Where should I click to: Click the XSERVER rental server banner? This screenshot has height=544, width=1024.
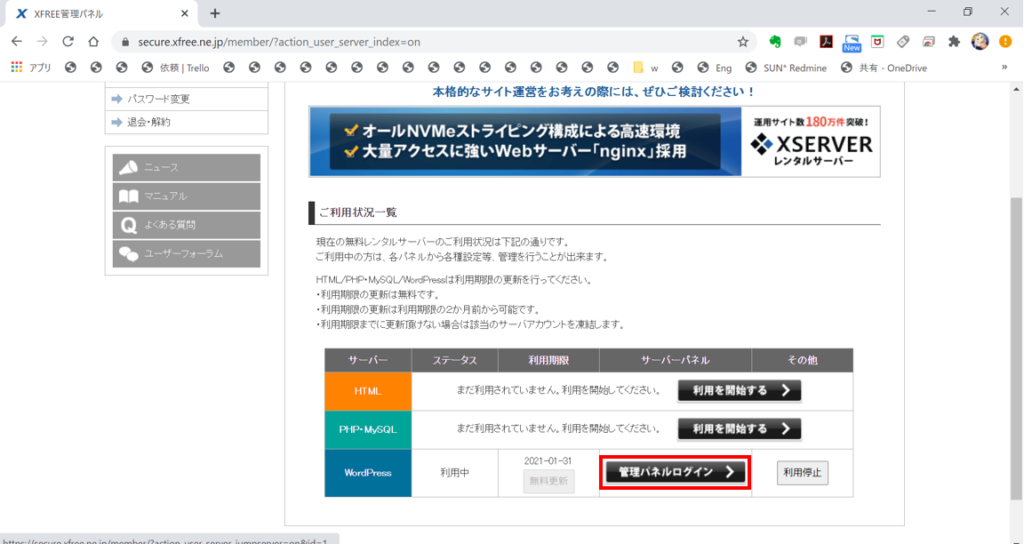[594, 143]
